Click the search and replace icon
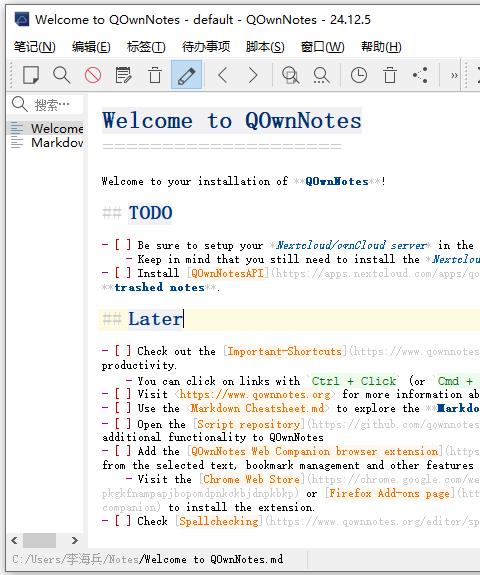 click(321, 75)
